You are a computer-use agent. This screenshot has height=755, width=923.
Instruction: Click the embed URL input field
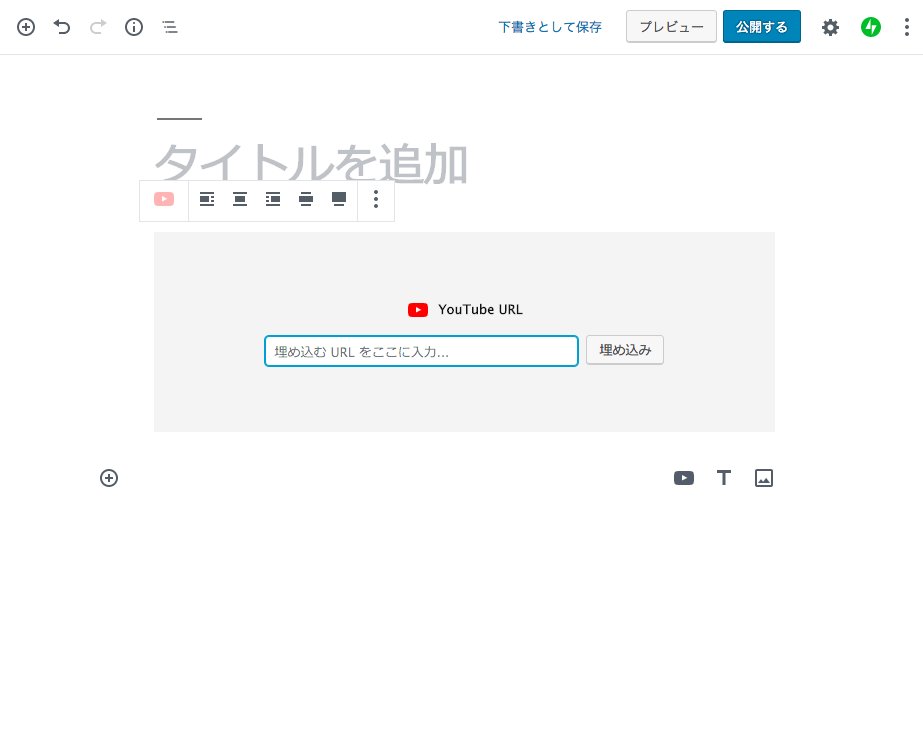(x=421, y=351)
